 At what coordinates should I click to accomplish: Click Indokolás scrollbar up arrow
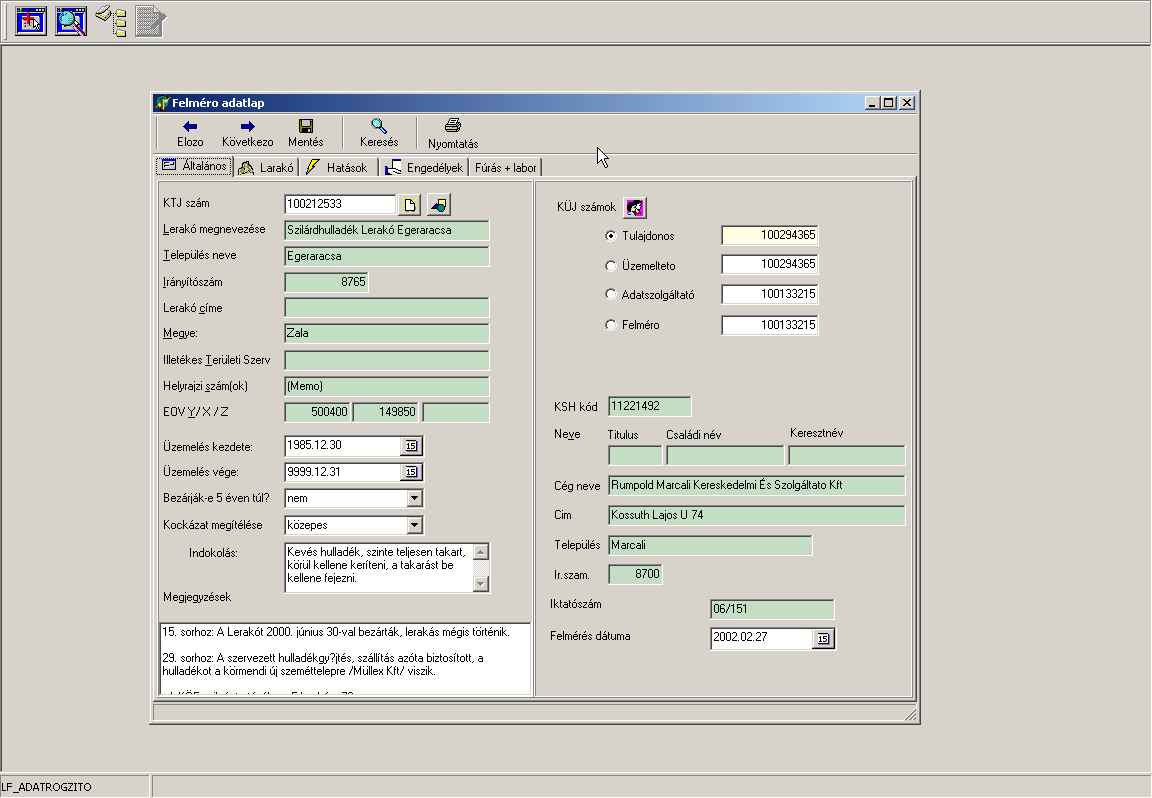pyautogui.click(x=481, y=552)
